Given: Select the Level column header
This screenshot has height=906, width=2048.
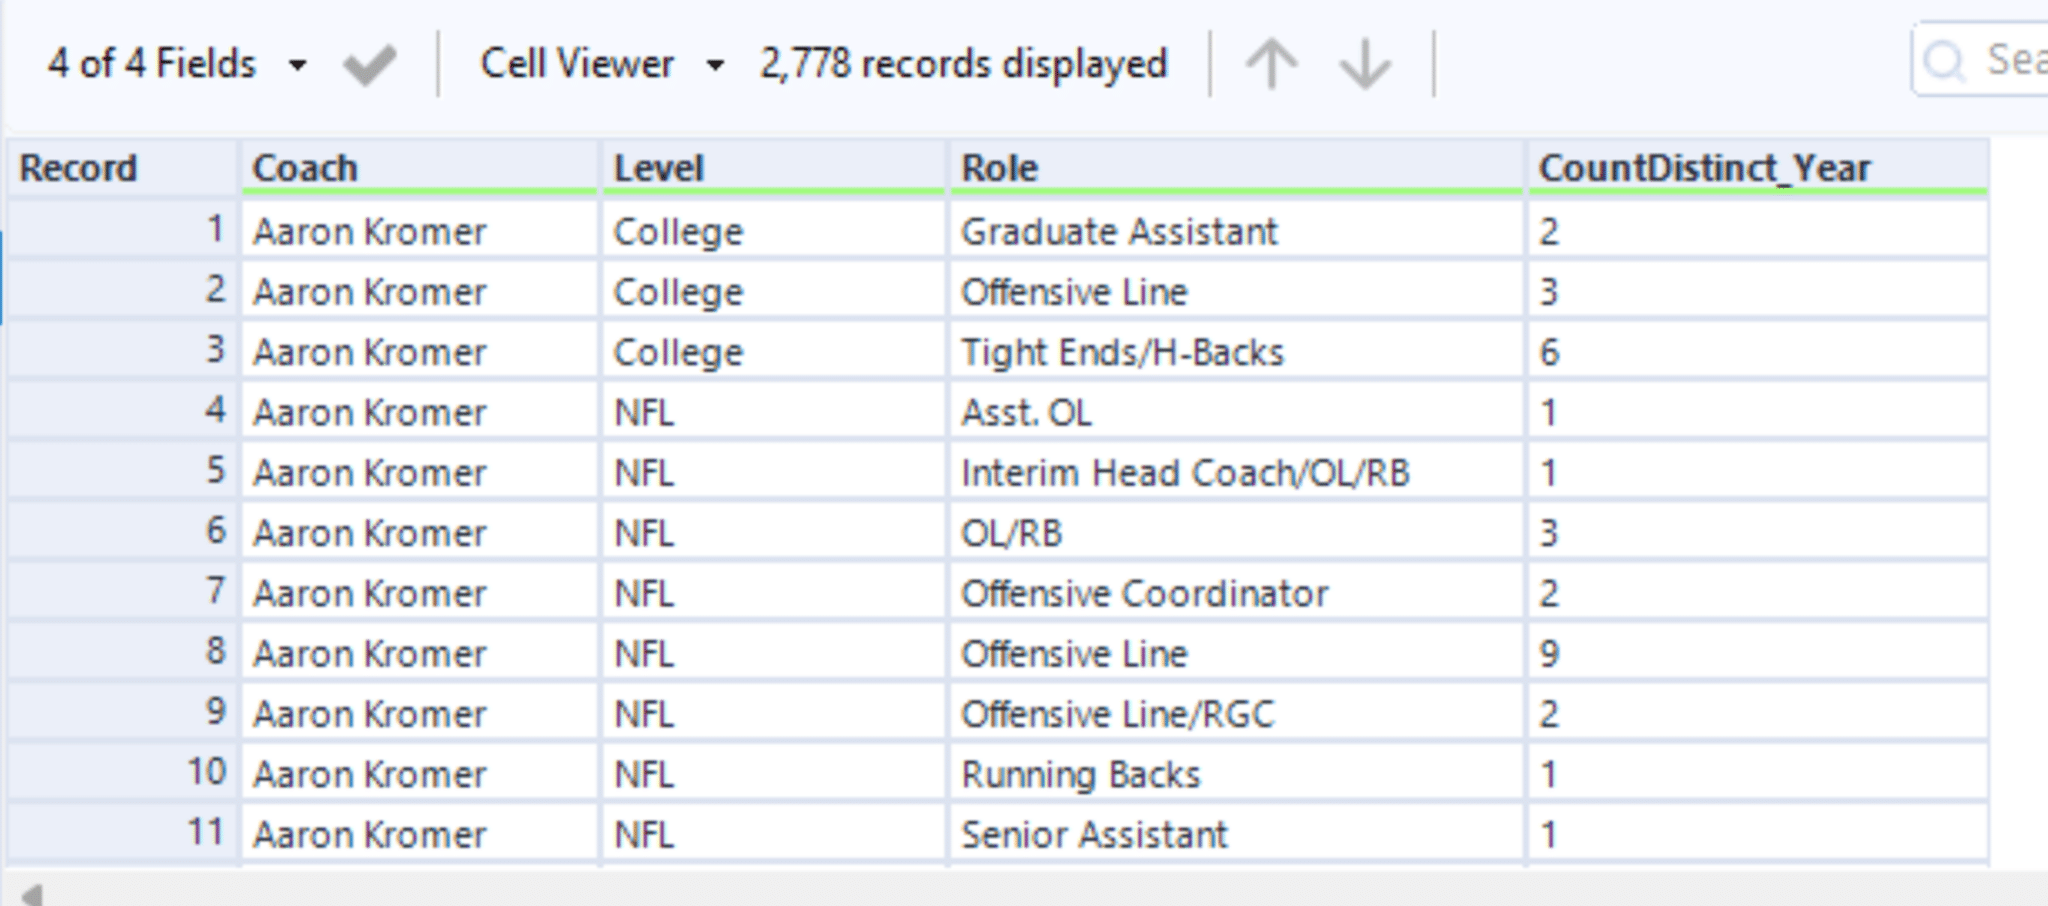Looking at the screenshot, I should 659,168.
